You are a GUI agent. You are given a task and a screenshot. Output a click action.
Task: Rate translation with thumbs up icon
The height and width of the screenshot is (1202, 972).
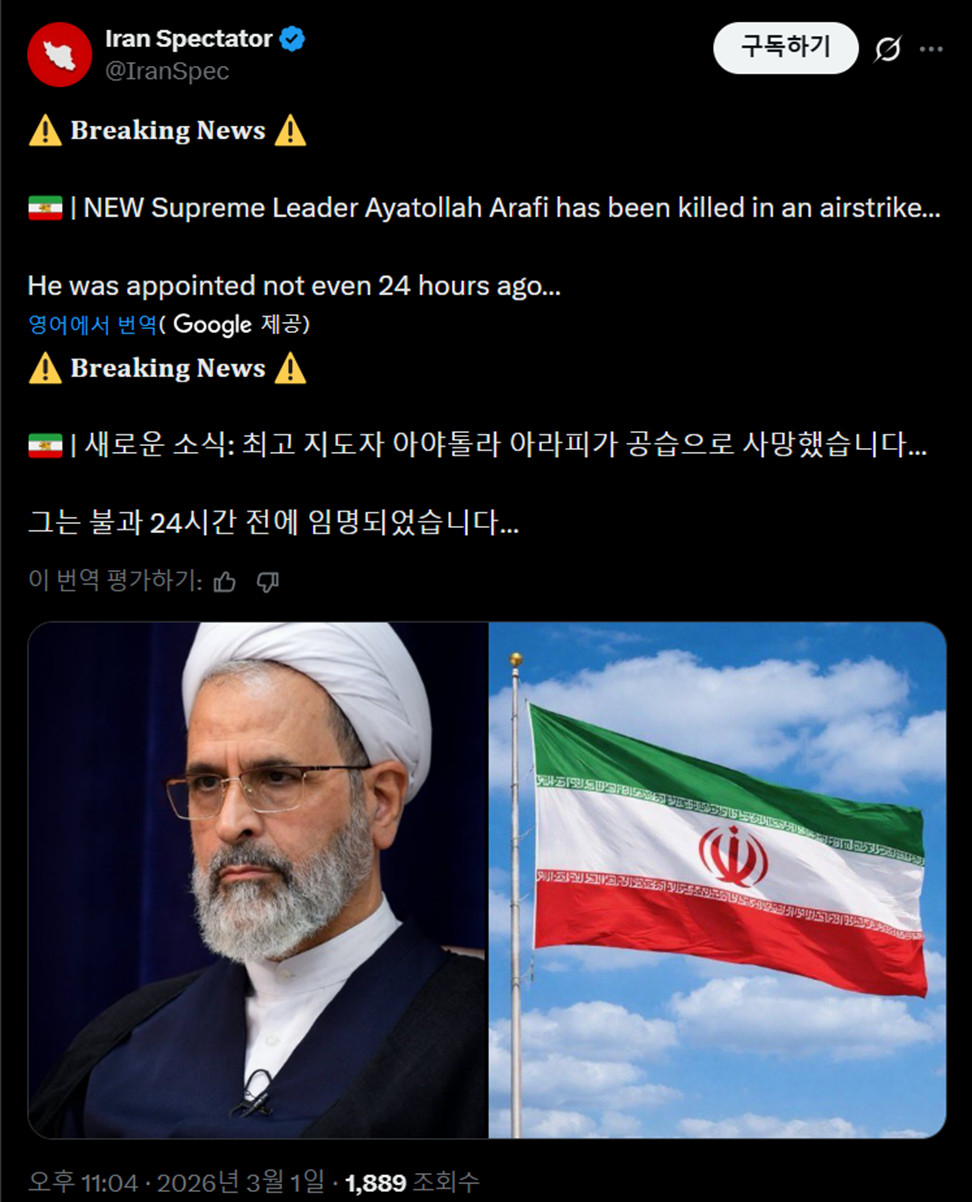[x=225, y=582]
